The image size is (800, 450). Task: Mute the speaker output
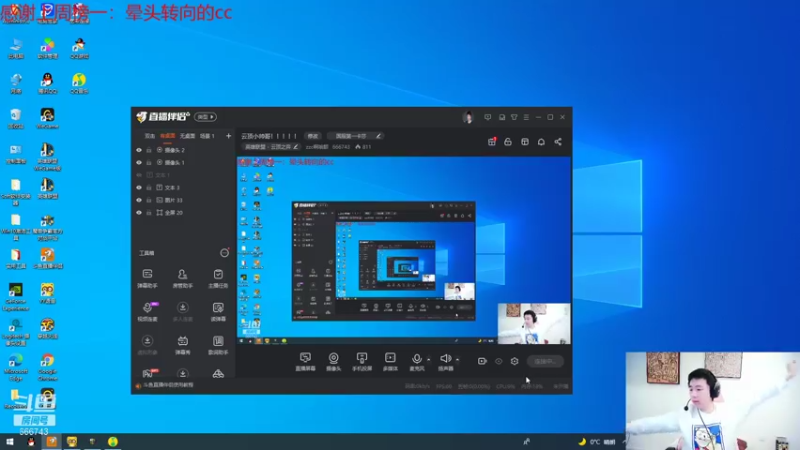click(x=445, y=361)
